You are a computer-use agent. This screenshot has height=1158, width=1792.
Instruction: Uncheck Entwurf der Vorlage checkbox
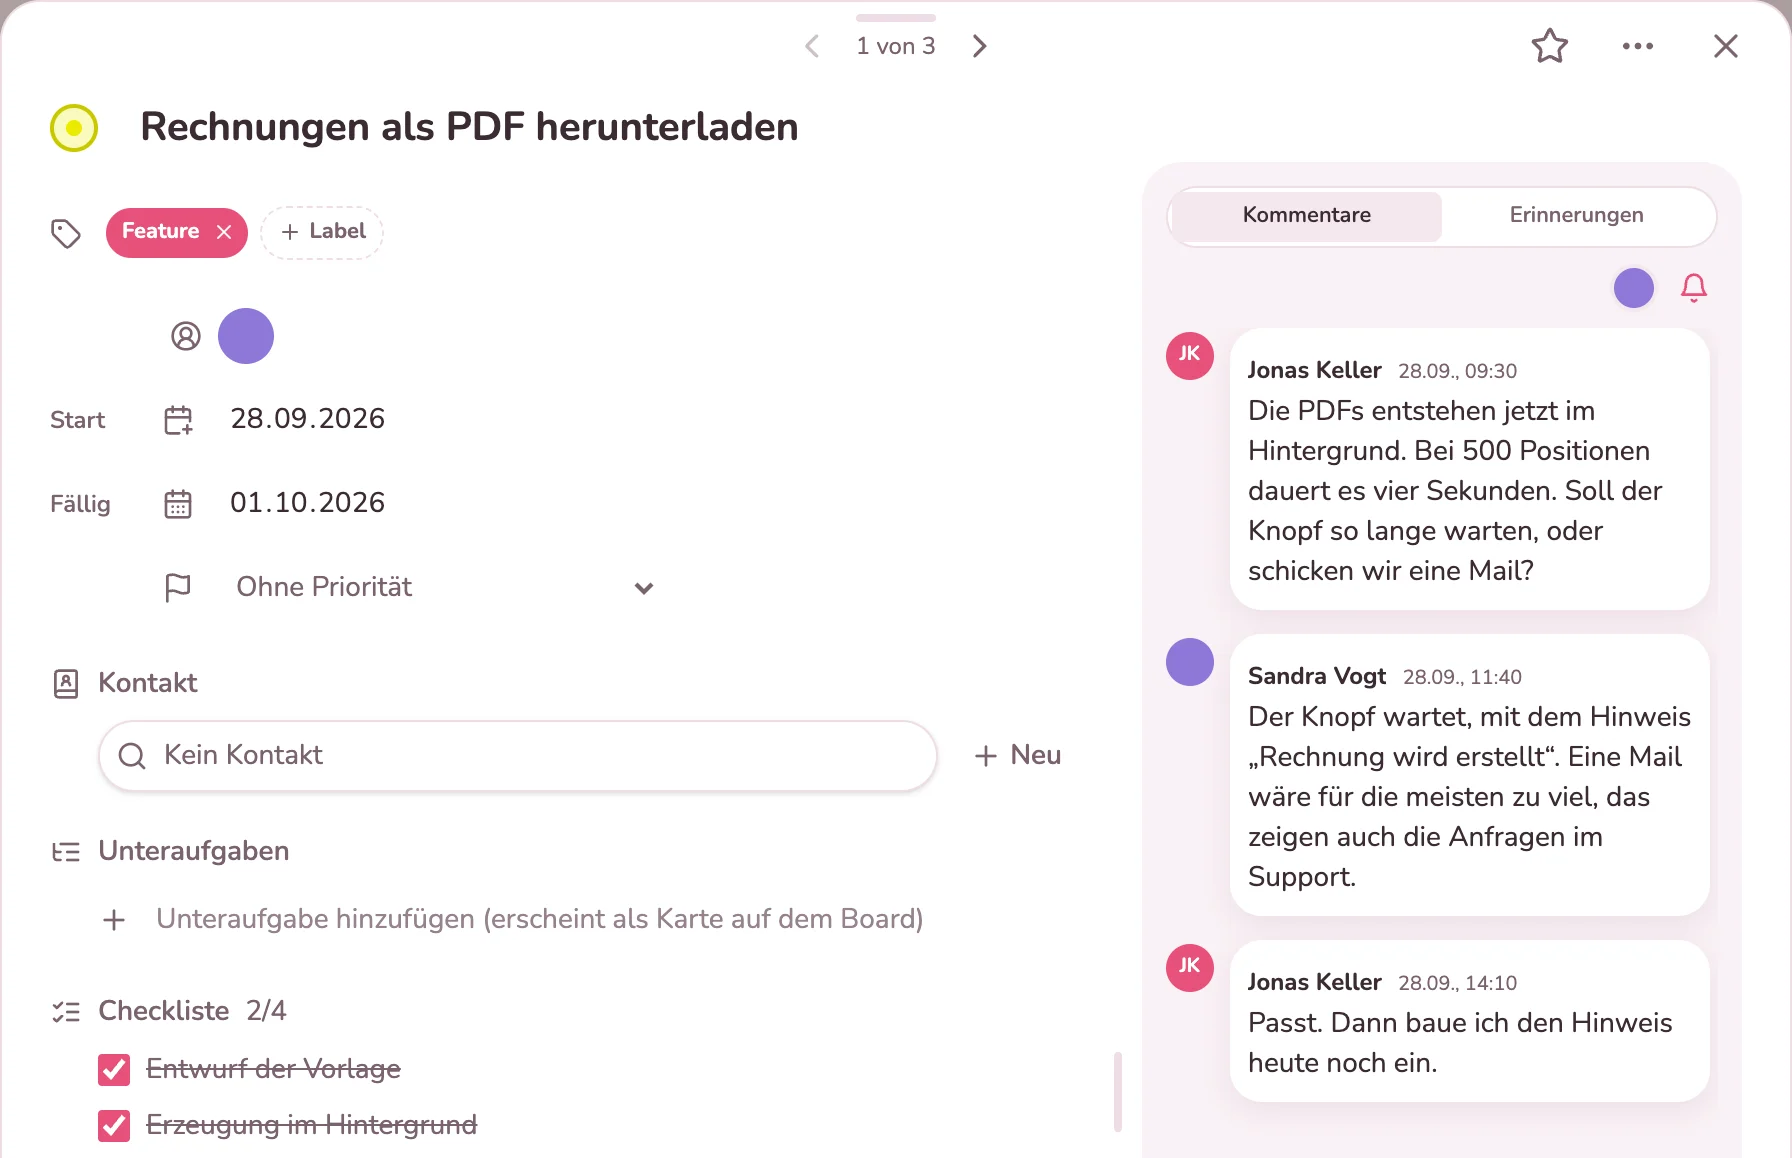pos(114,1070)
